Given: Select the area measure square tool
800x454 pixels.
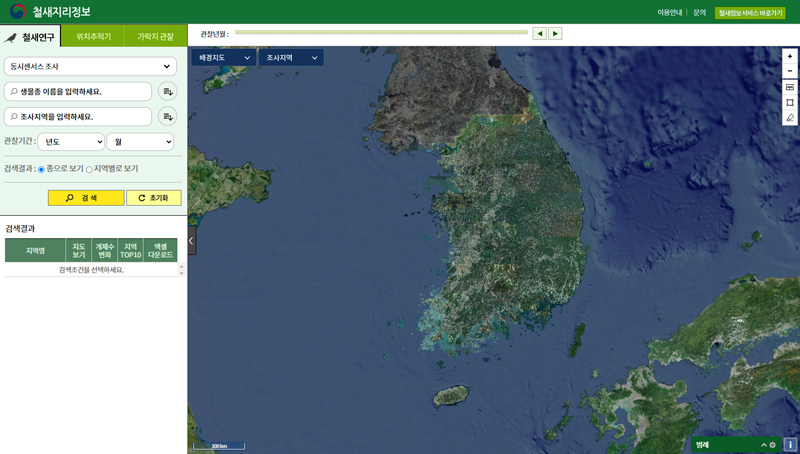Looking at the screenshot, I should coord(790,103).
